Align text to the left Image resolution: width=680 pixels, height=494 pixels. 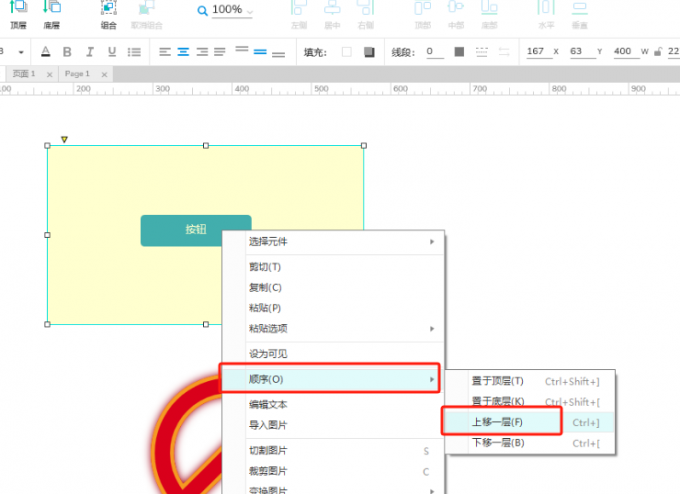(x=166, y=51)
